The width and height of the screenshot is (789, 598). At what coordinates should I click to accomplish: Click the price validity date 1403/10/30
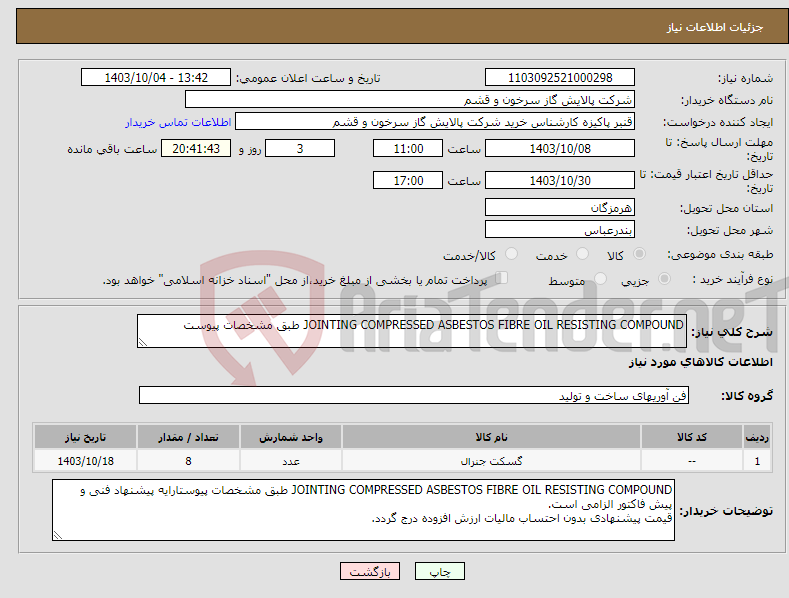(x=560, y=180)
